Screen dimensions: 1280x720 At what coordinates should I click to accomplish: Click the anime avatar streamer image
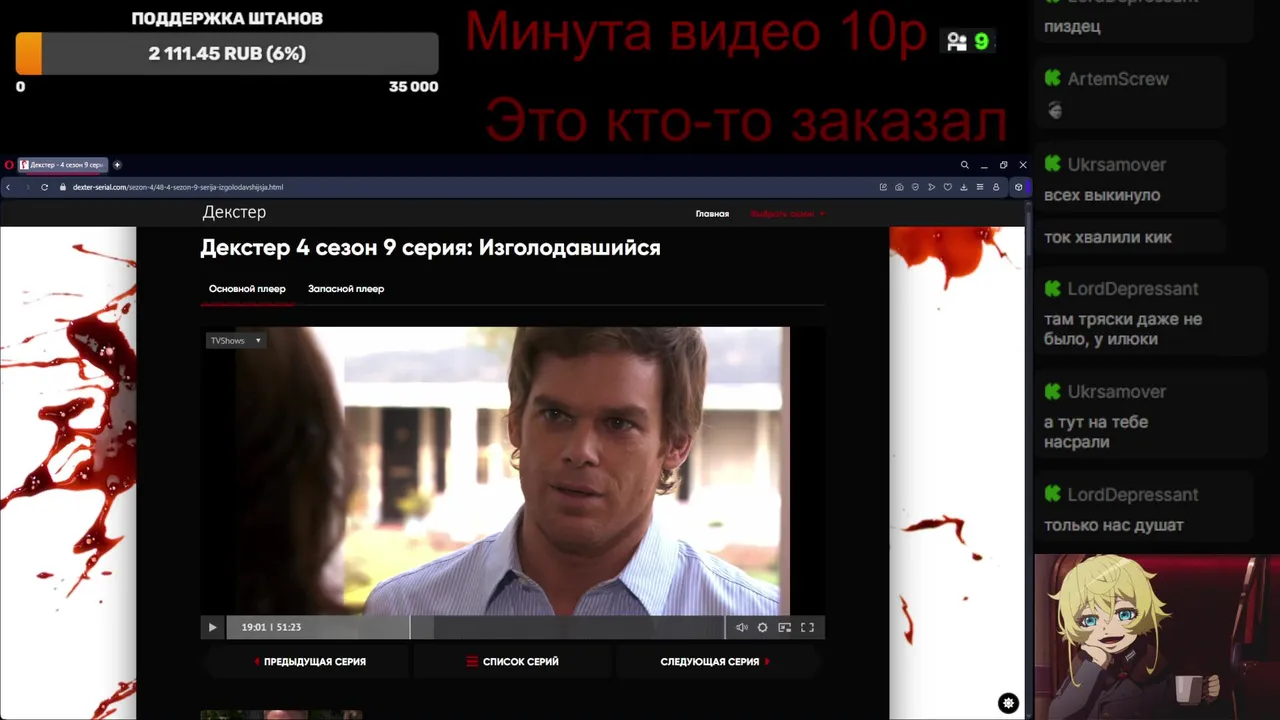(1157, 637)
